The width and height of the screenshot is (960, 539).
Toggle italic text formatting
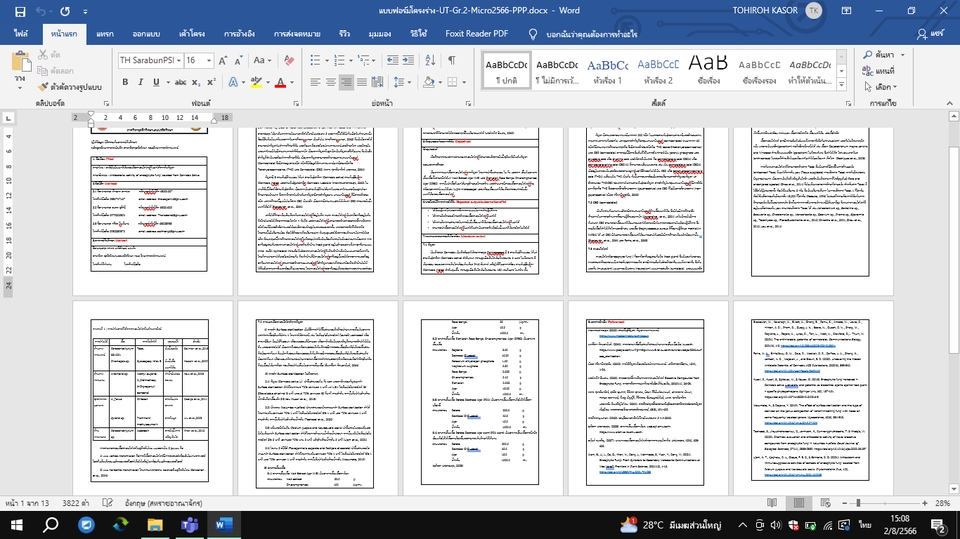tap(142, 82)
